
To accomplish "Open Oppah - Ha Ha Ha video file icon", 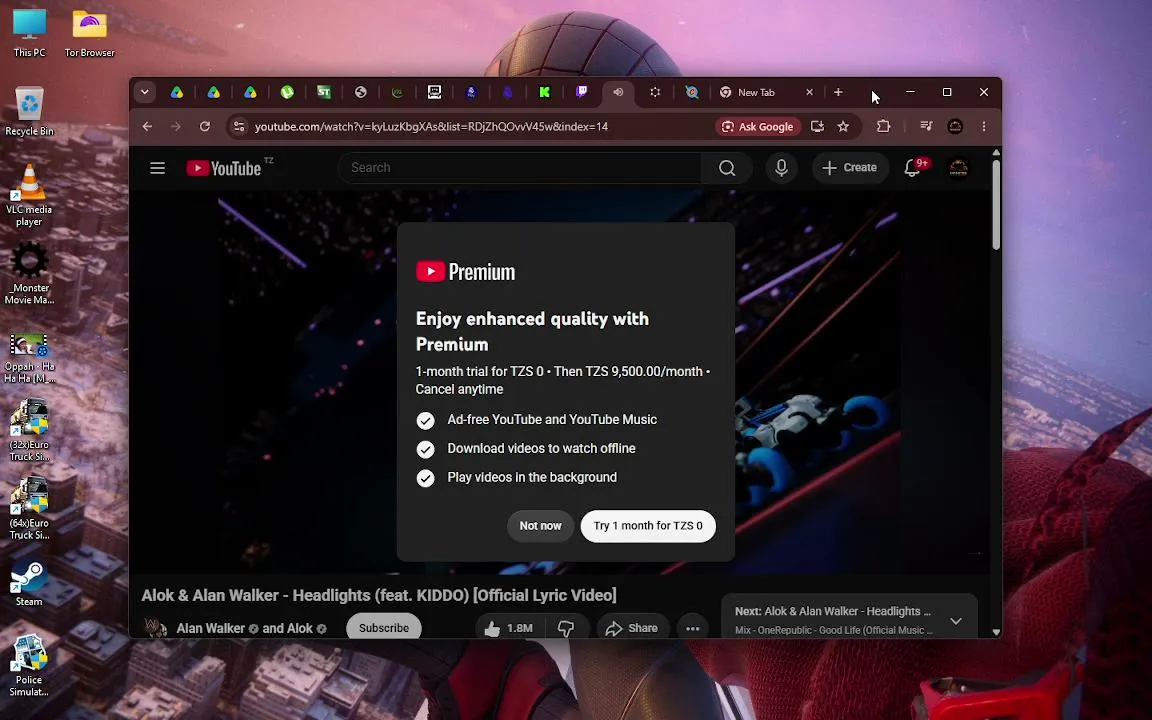I will [29, 358].
